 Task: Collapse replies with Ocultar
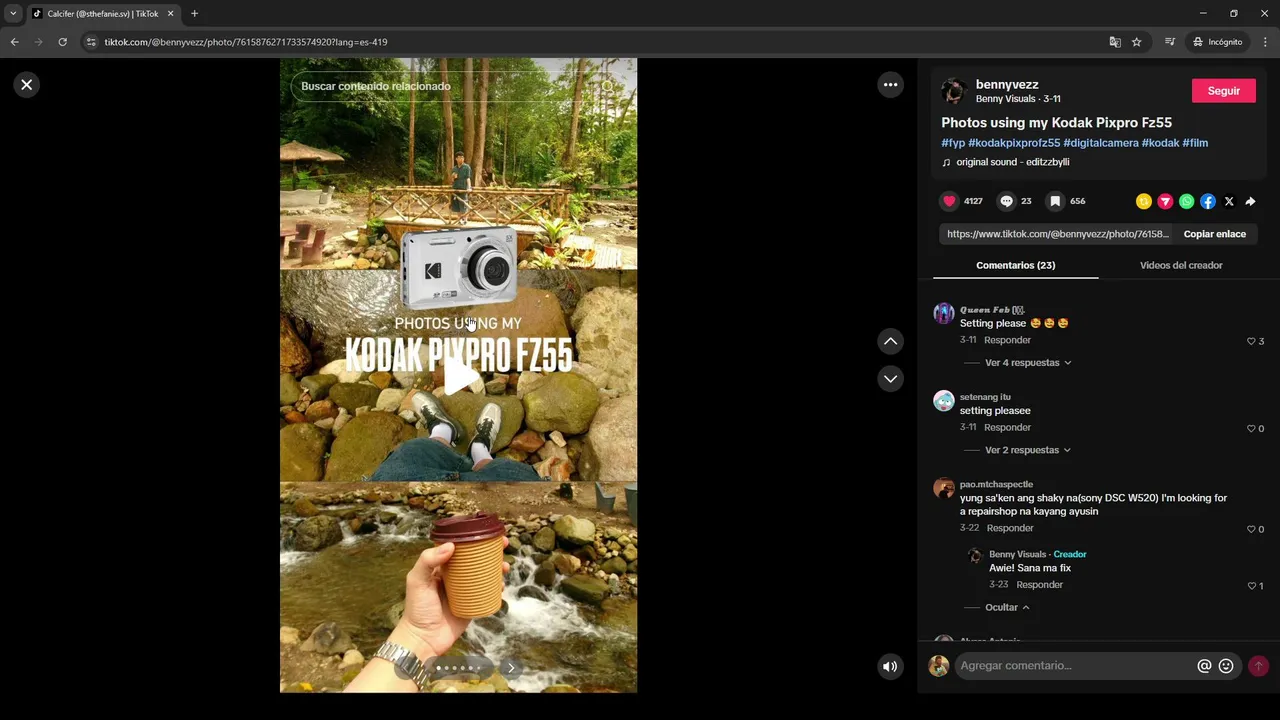(1007, 607)
